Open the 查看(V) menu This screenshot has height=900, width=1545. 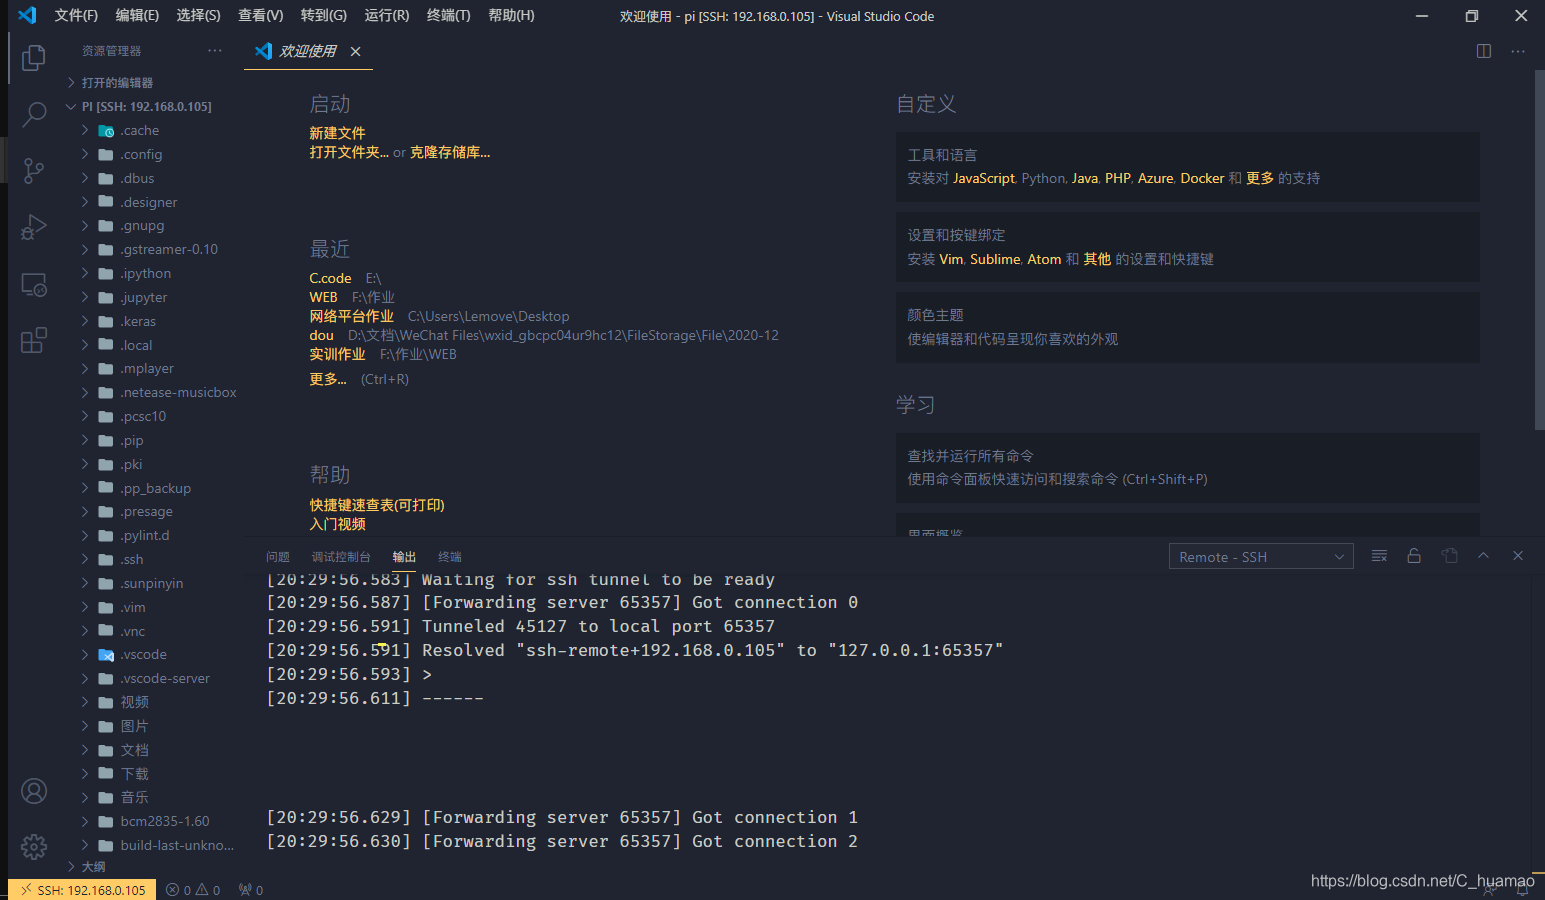(x=260, y=15)
